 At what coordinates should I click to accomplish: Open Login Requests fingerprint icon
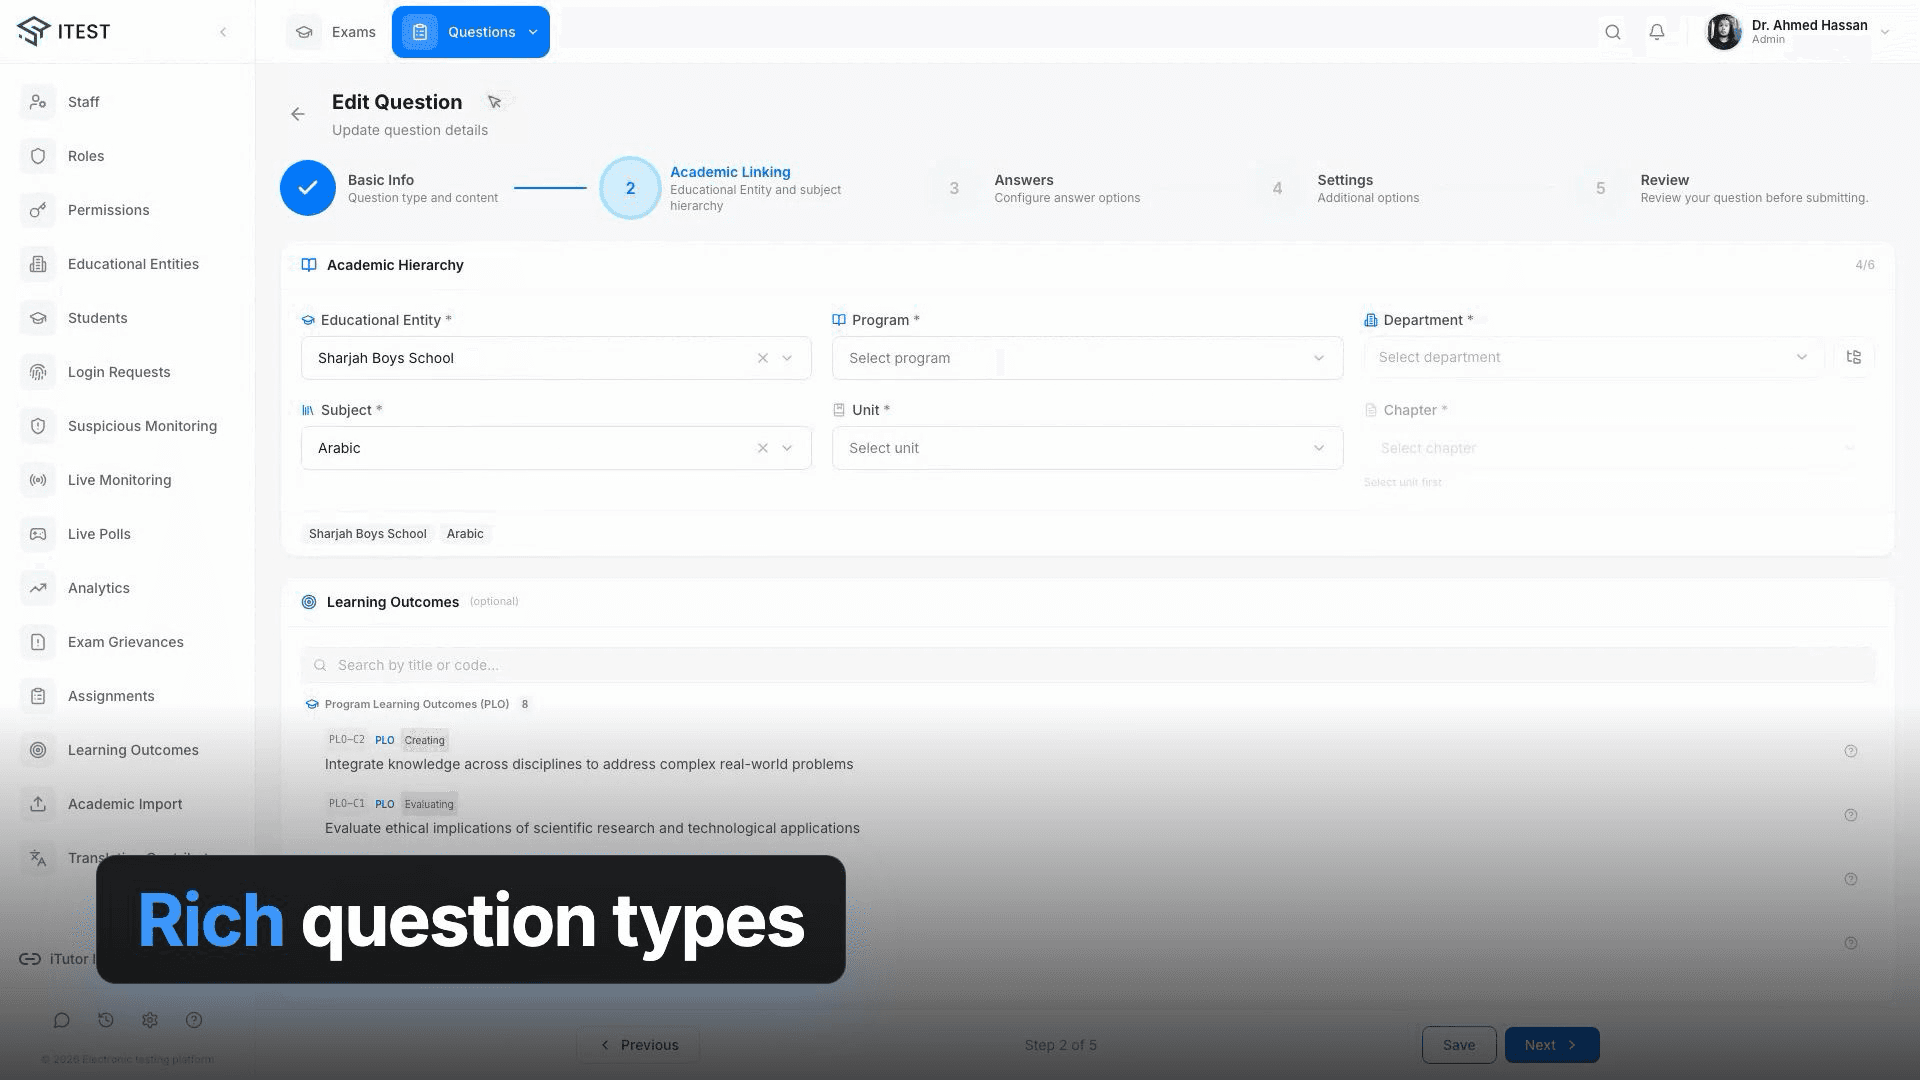click(38, 372)
